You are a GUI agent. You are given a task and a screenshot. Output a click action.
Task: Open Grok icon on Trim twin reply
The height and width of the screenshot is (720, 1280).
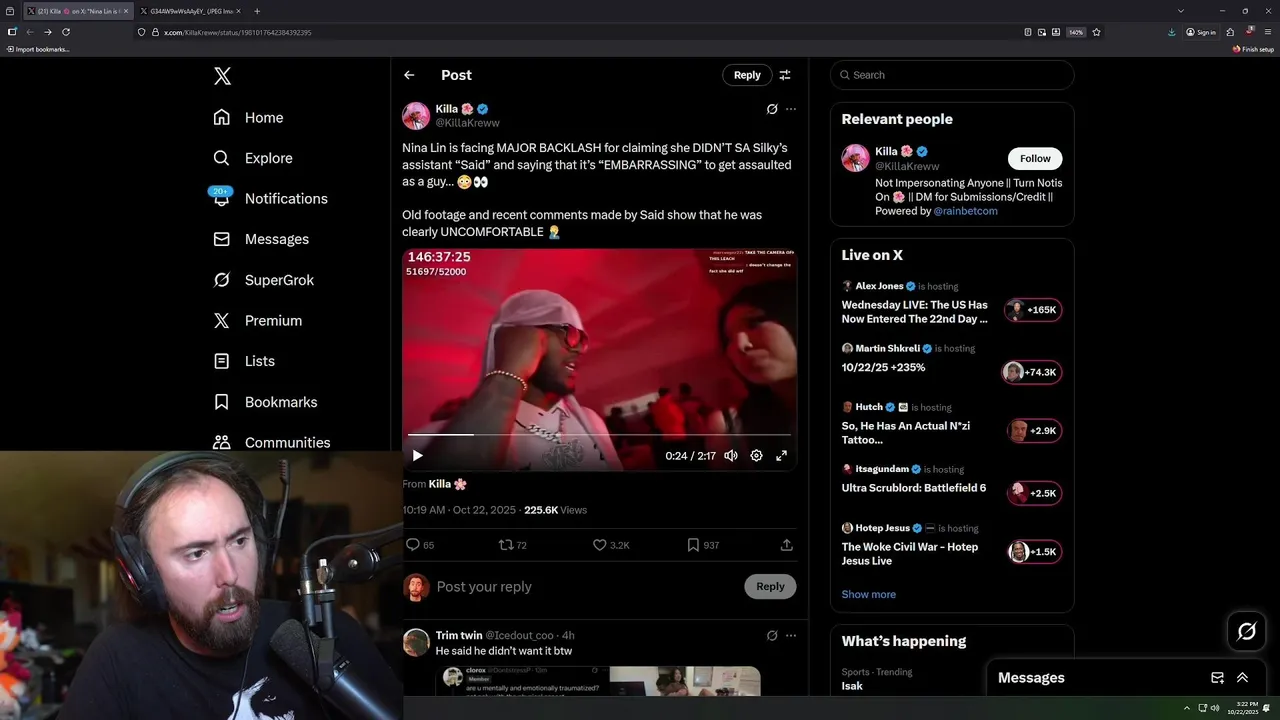click(x=772, y=635)
